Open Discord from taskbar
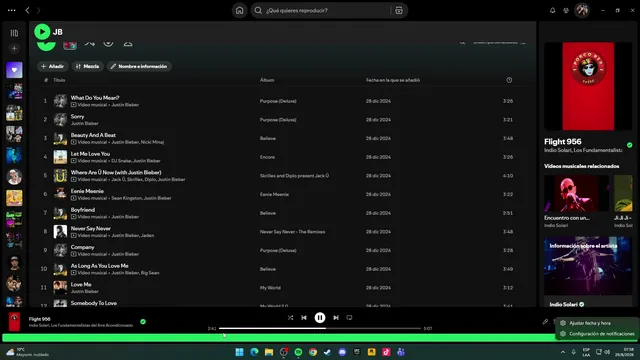The image size is (640, 360). click(x=342, y=352)
